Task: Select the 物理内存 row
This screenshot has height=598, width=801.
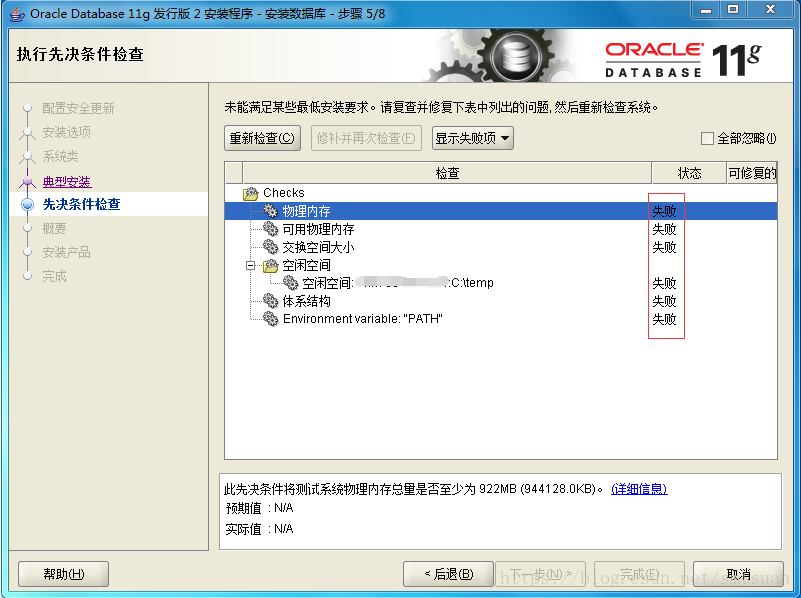Action: point(501,211)
